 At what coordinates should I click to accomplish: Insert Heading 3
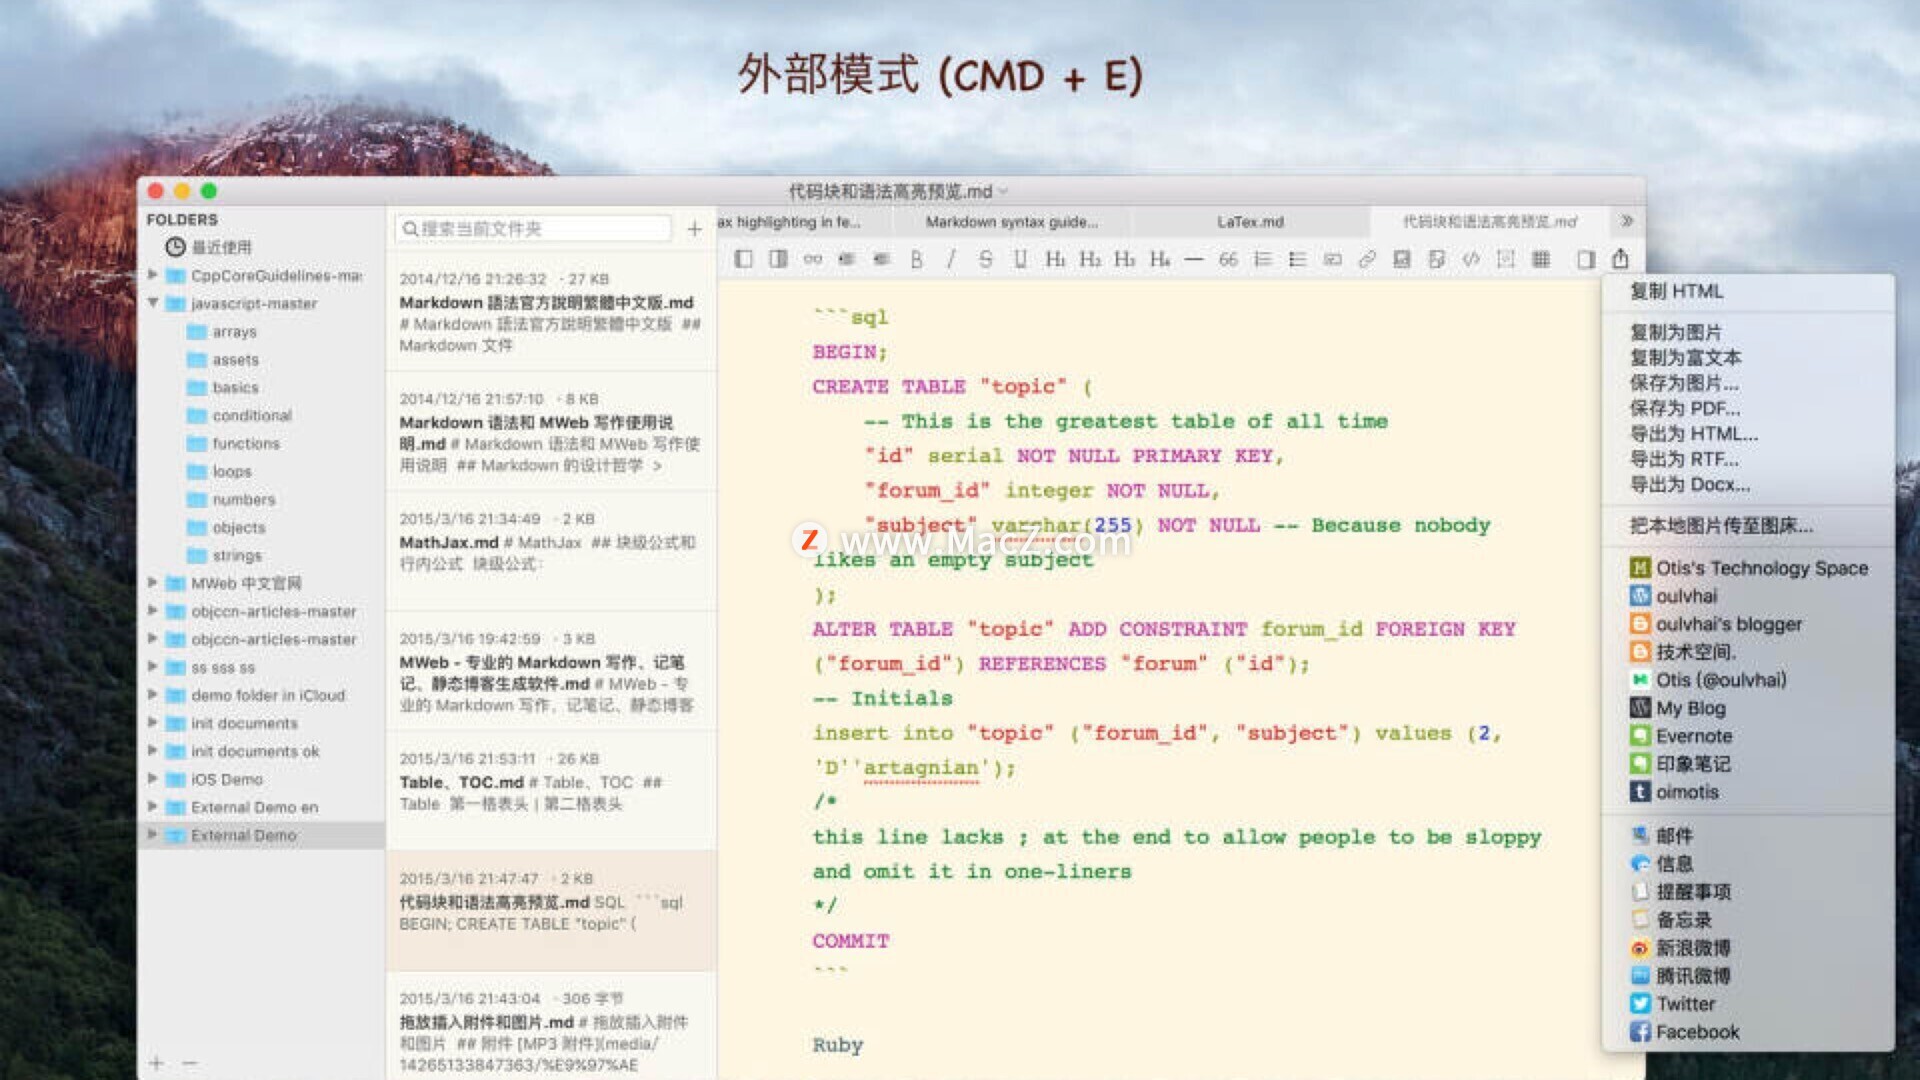(1124, 259)
